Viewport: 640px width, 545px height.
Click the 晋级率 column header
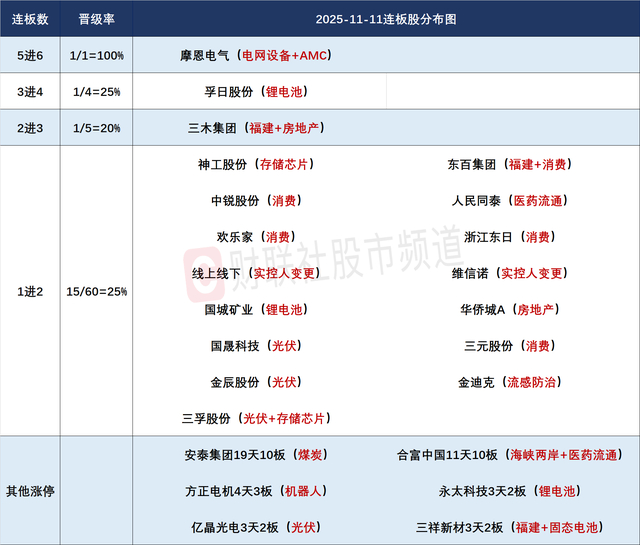(x=96, y=19)
